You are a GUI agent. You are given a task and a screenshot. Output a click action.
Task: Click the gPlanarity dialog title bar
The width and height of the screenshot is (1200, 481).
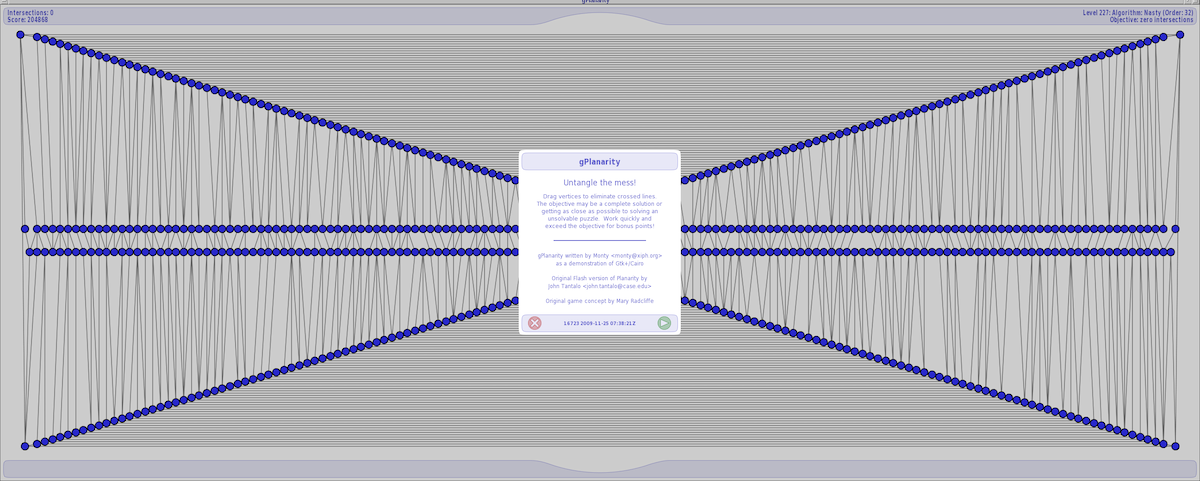[x=599, y=162]
